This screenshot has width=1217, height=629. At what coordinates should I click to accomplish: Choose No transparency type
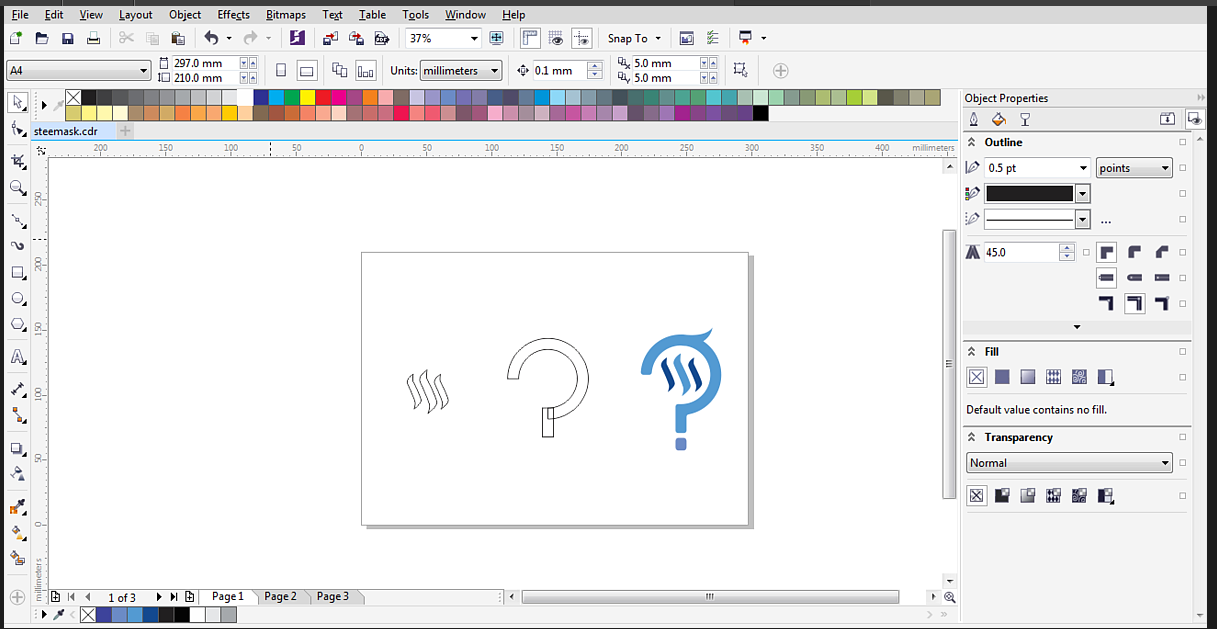(x=977, y=495)
